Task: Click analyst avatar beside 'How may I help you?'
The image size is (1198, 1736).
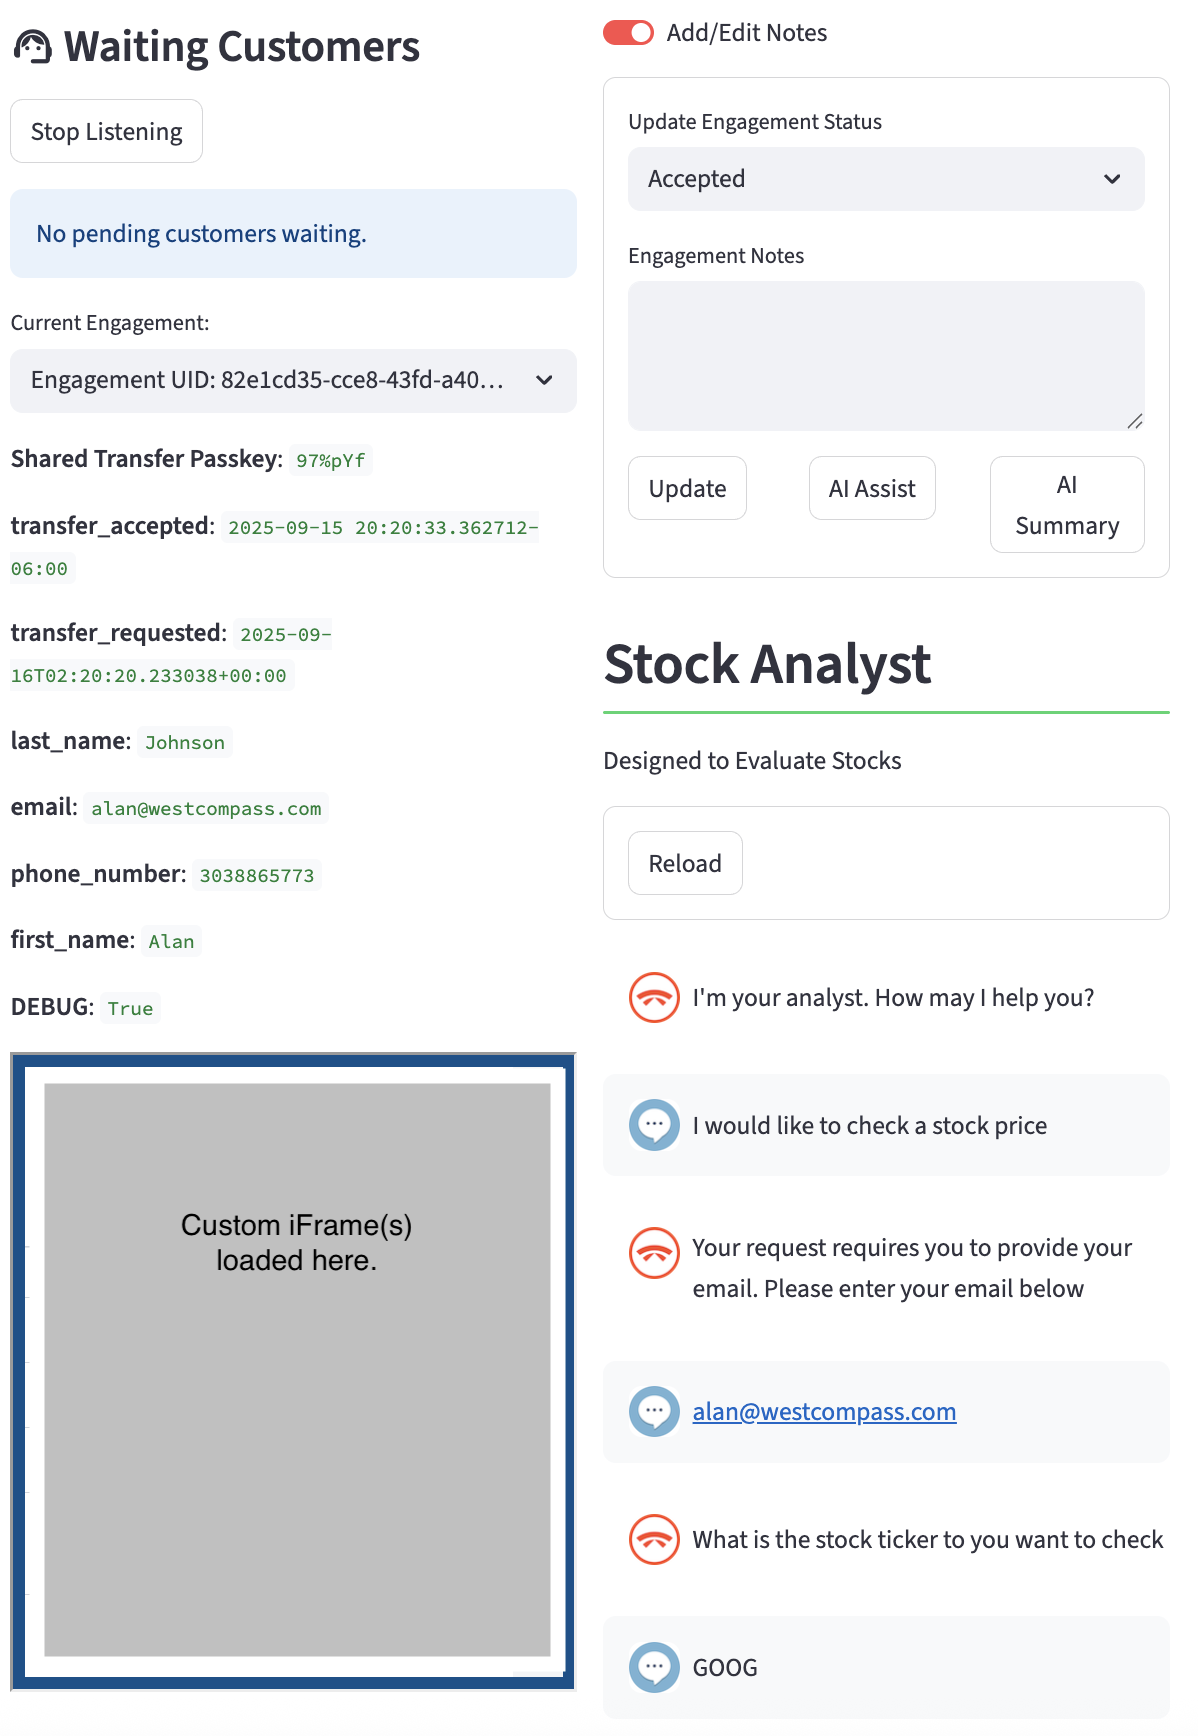Action: pyautogui.click(x=654, y=998)
